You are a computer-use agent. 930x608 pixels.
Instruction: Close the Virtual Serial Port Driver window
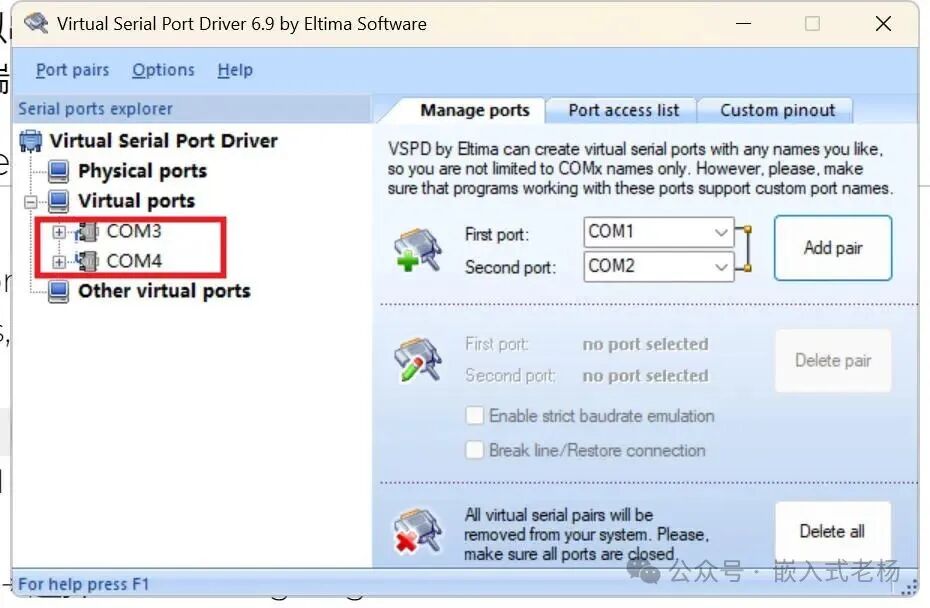click(883, 24)
